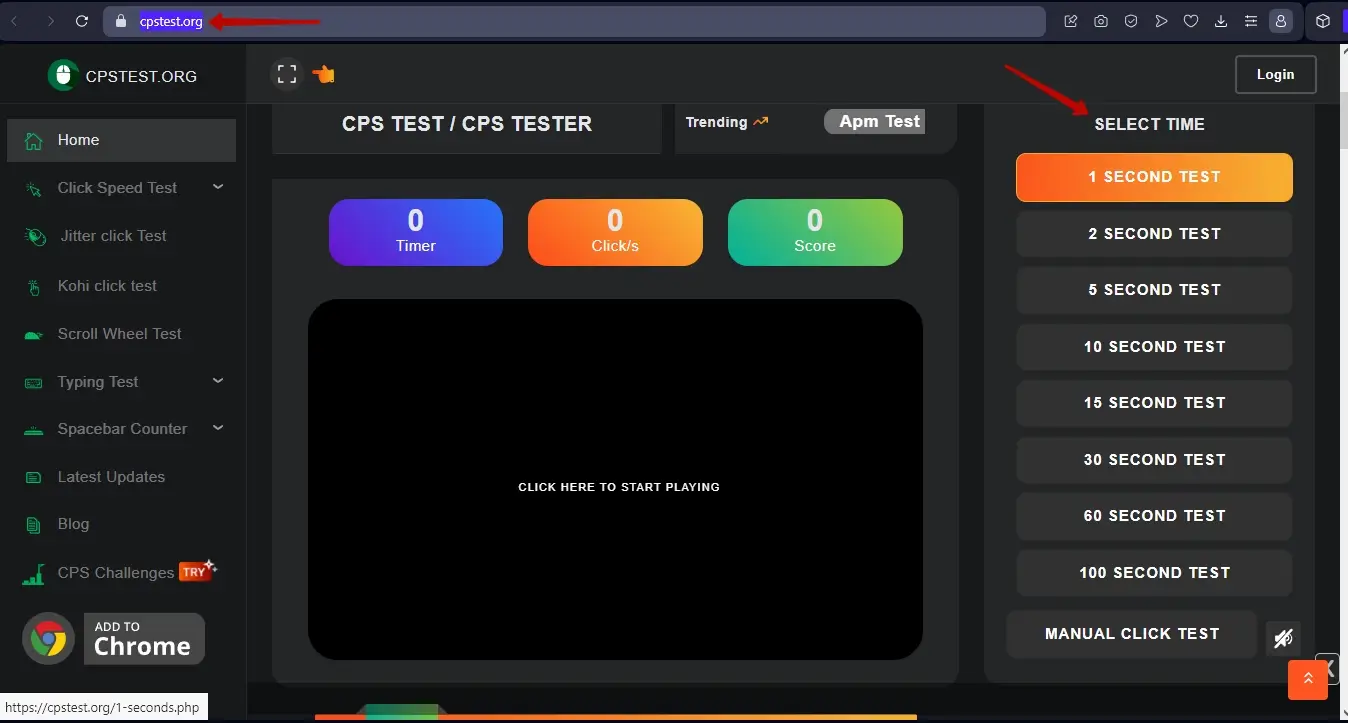Toggle sound with the mute icon
The image size is (1348, 723).
click(1283, 638)
